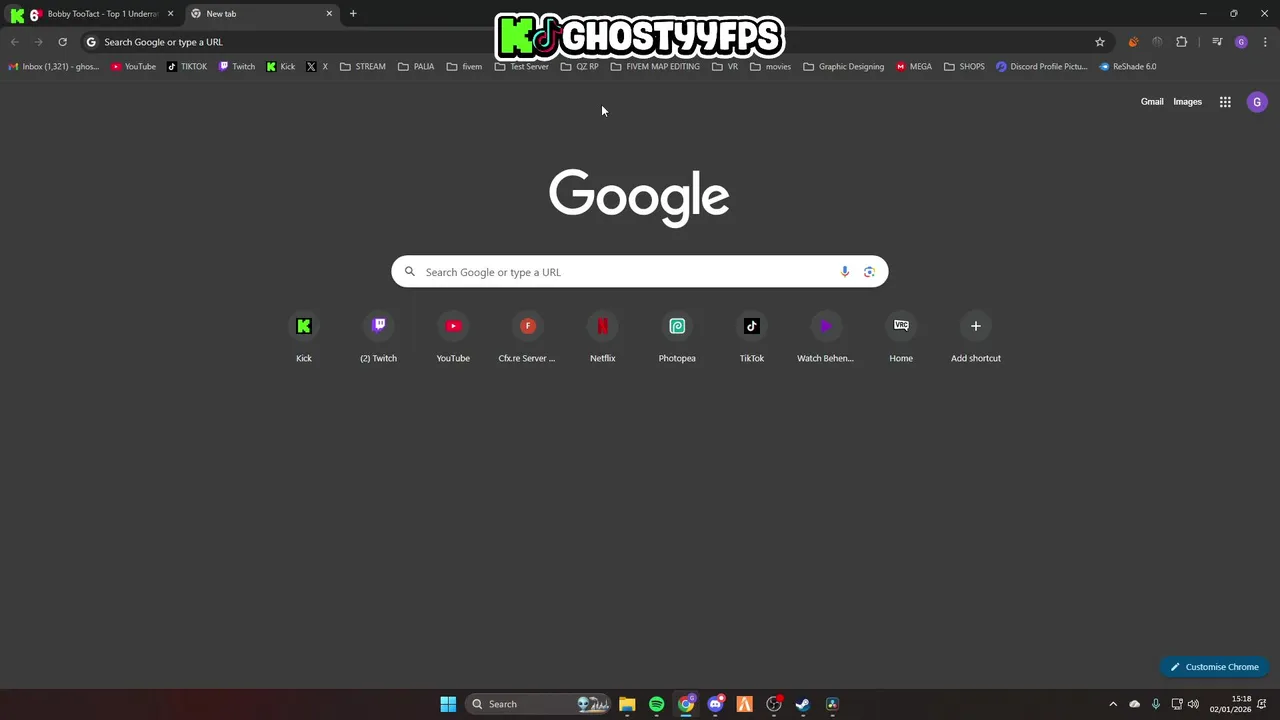Open the volume control in system tray

point(1193,704)
